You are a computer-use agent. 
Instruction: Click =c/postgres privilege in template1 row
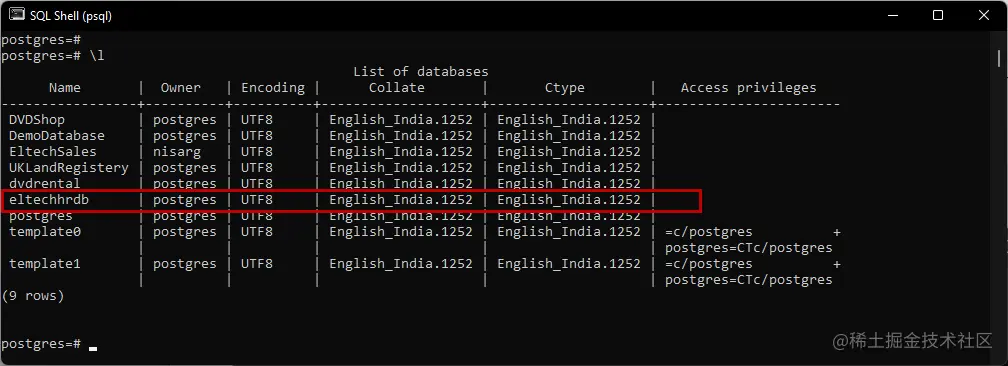pos(709,264)
